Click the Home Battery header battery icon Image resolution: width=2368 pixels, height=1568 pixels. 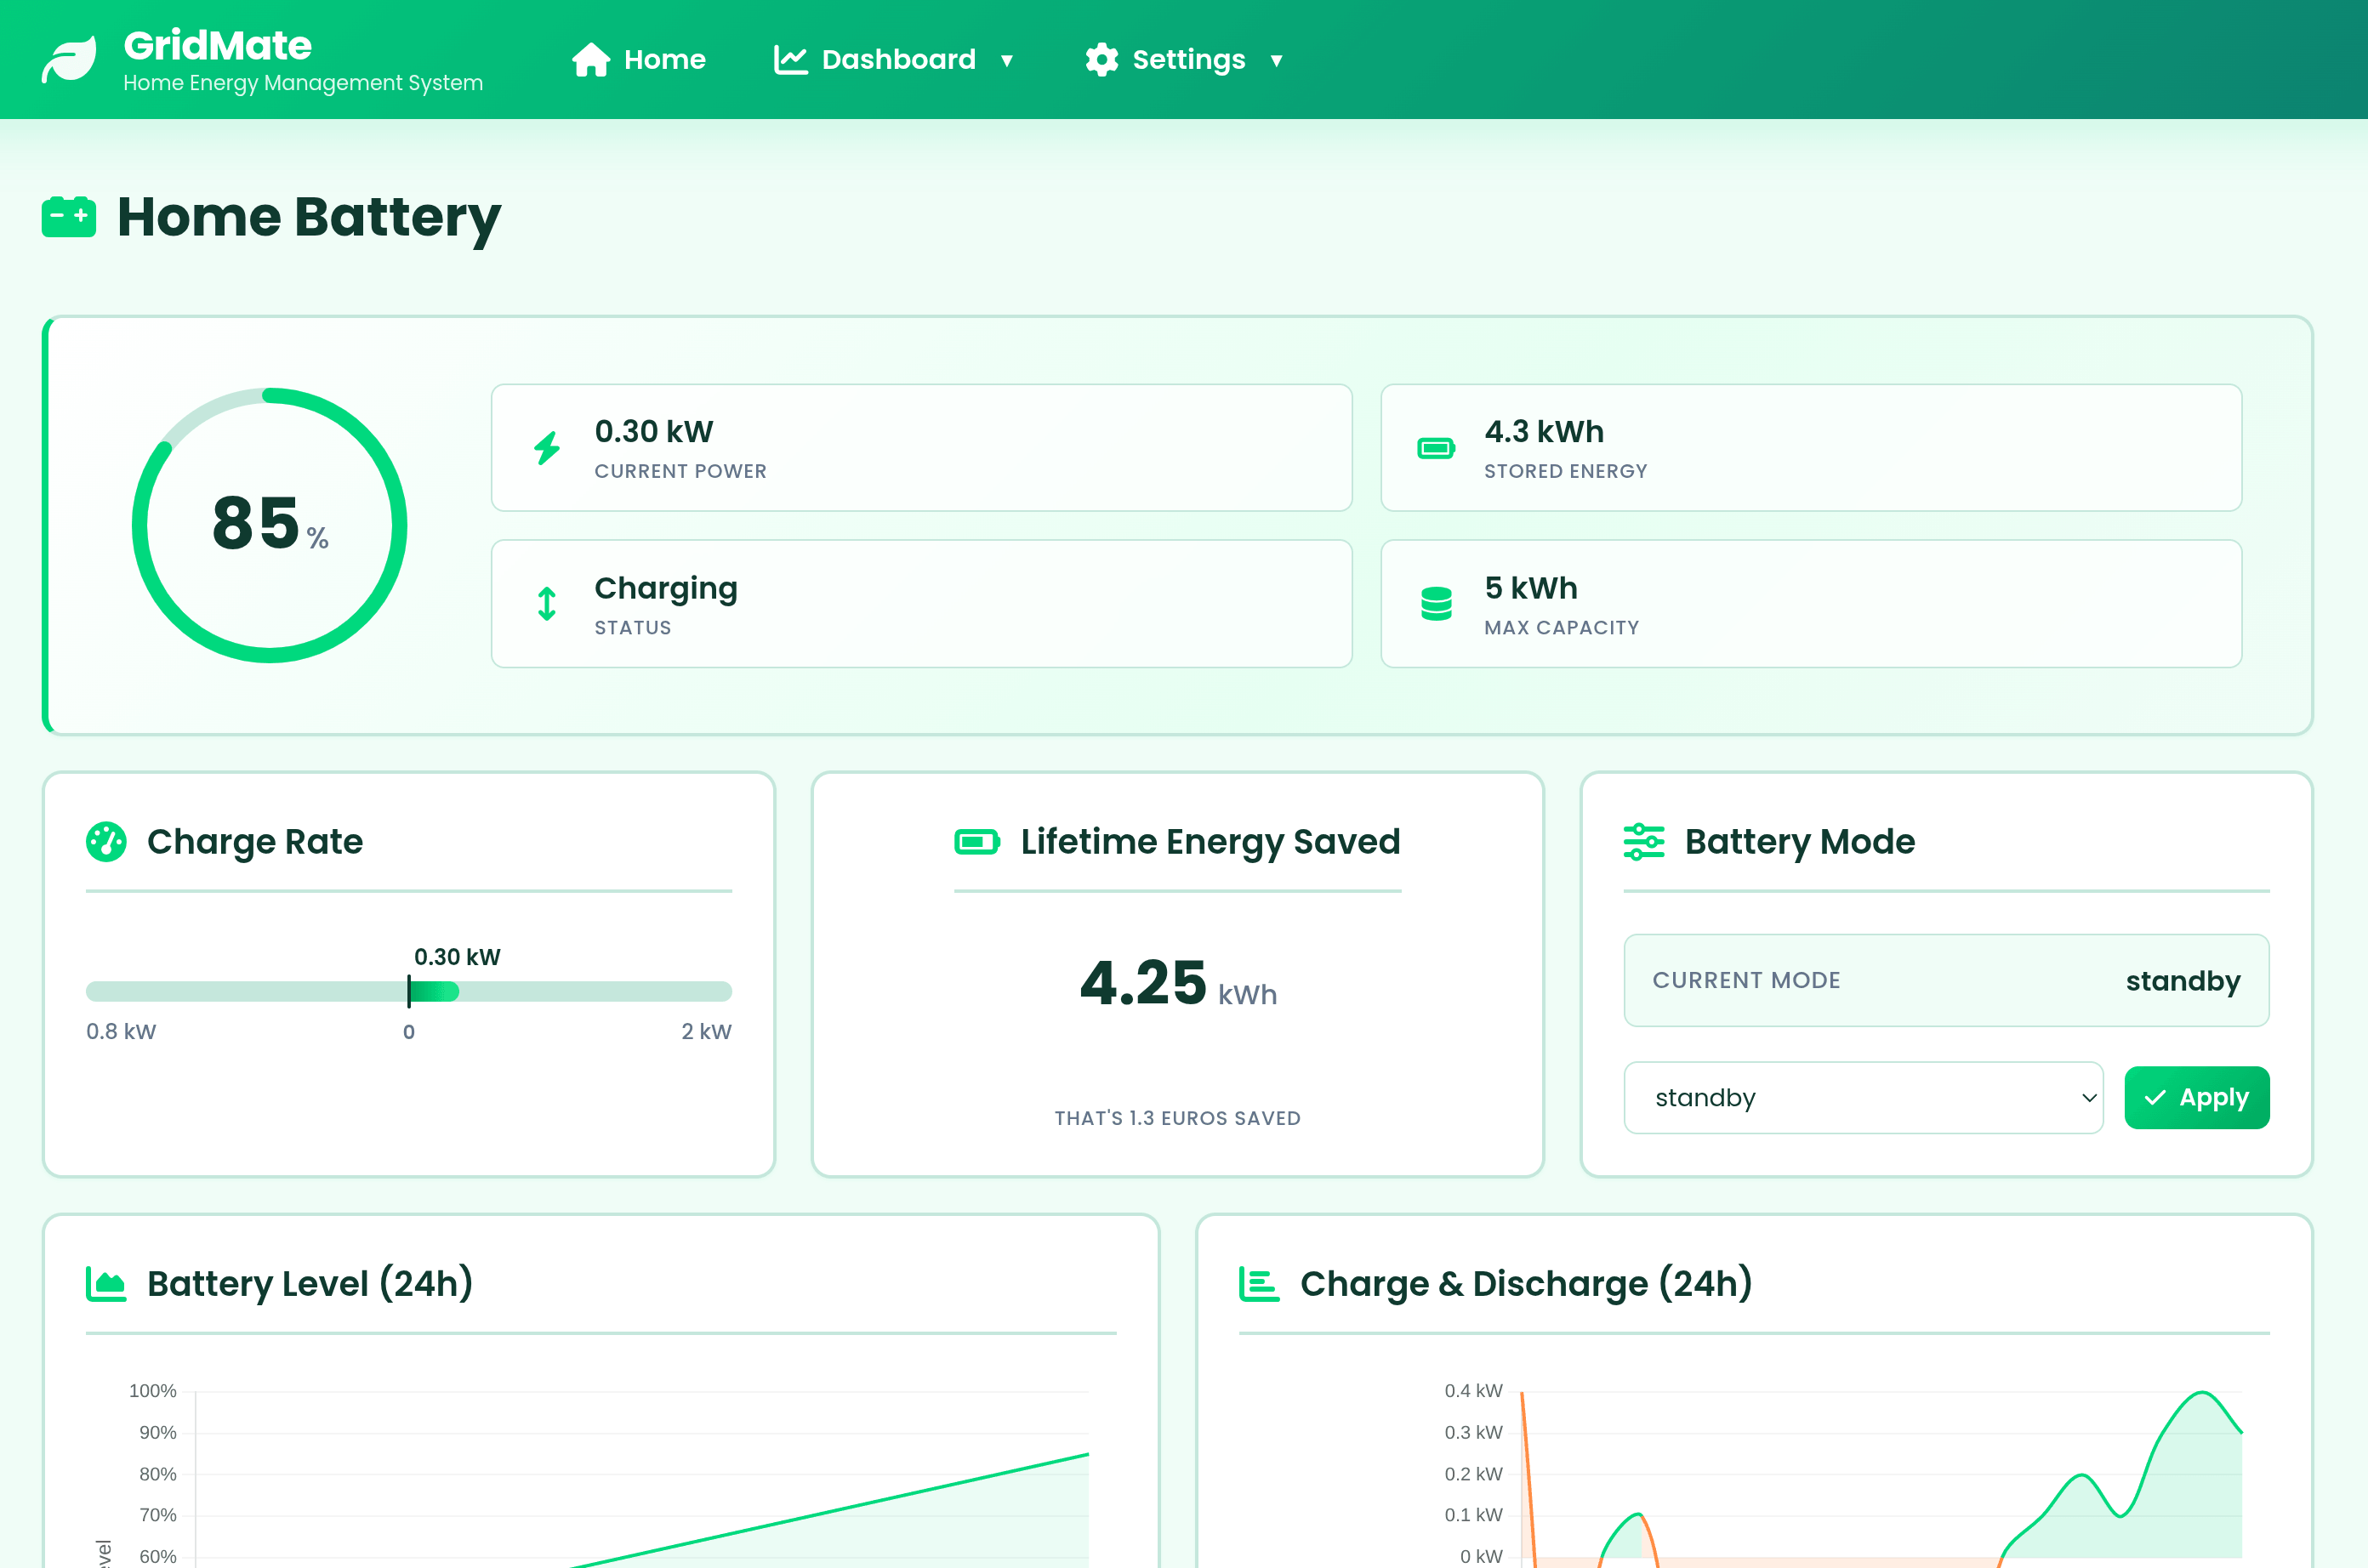pyautogui.click(x=67, y=216)
